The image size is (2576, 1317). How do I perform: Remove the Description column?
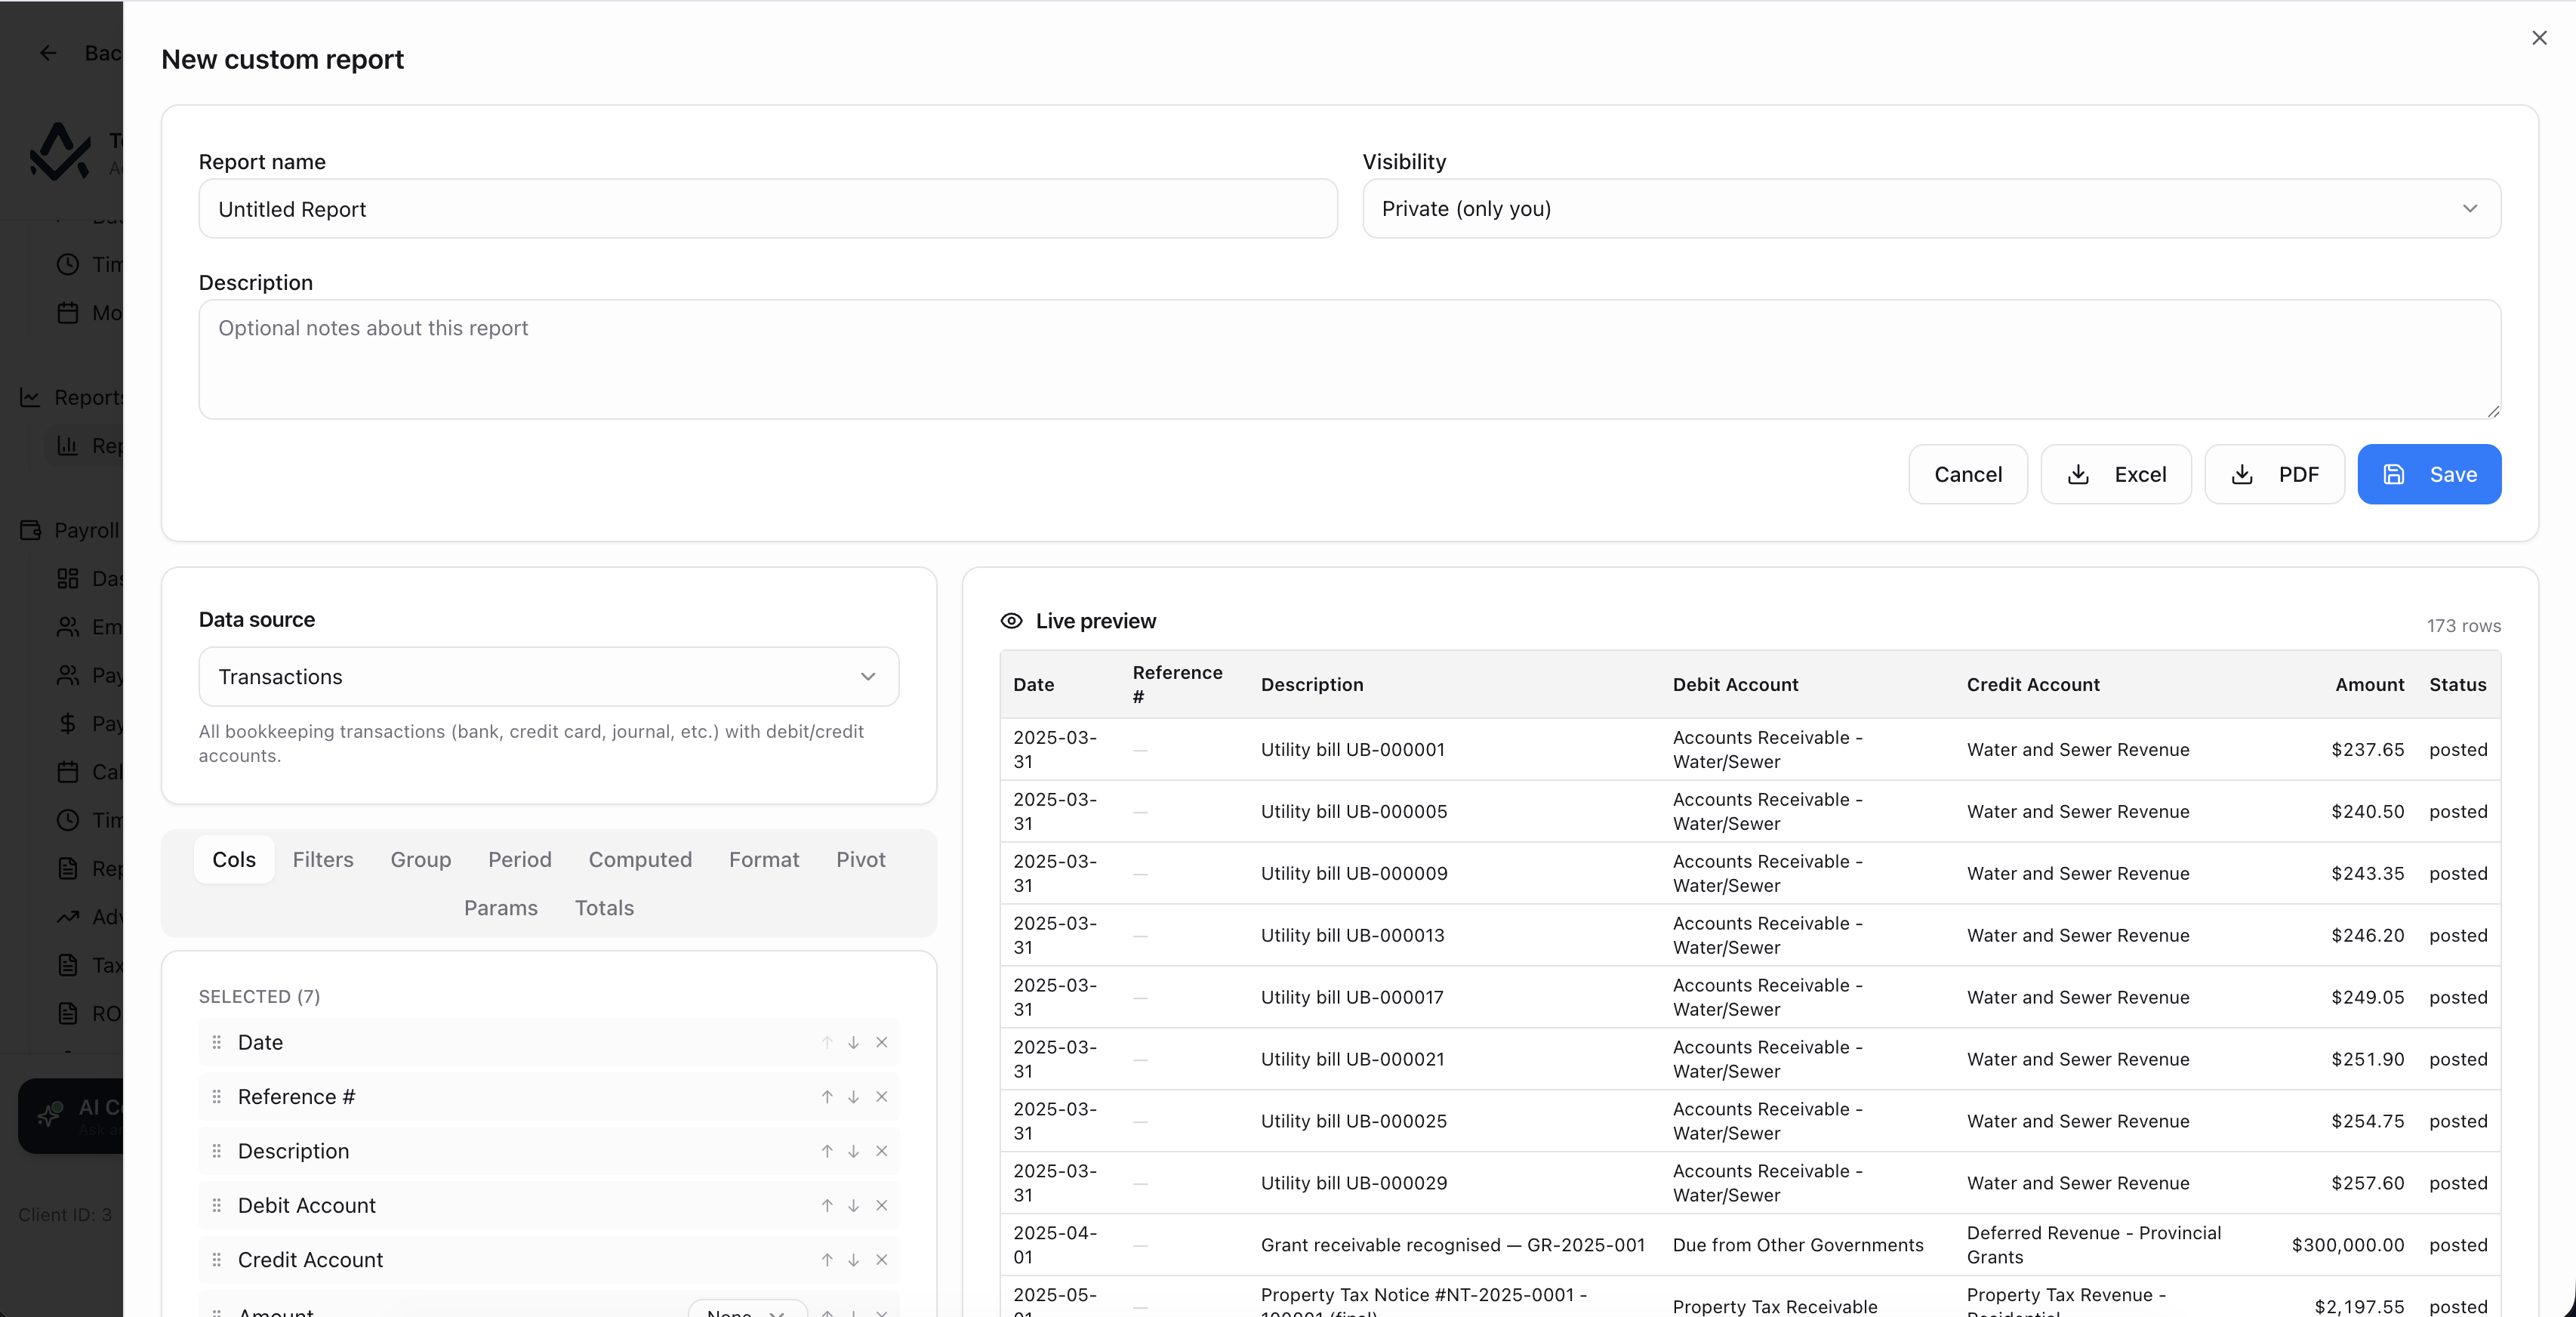click(x=882, y=1151)
